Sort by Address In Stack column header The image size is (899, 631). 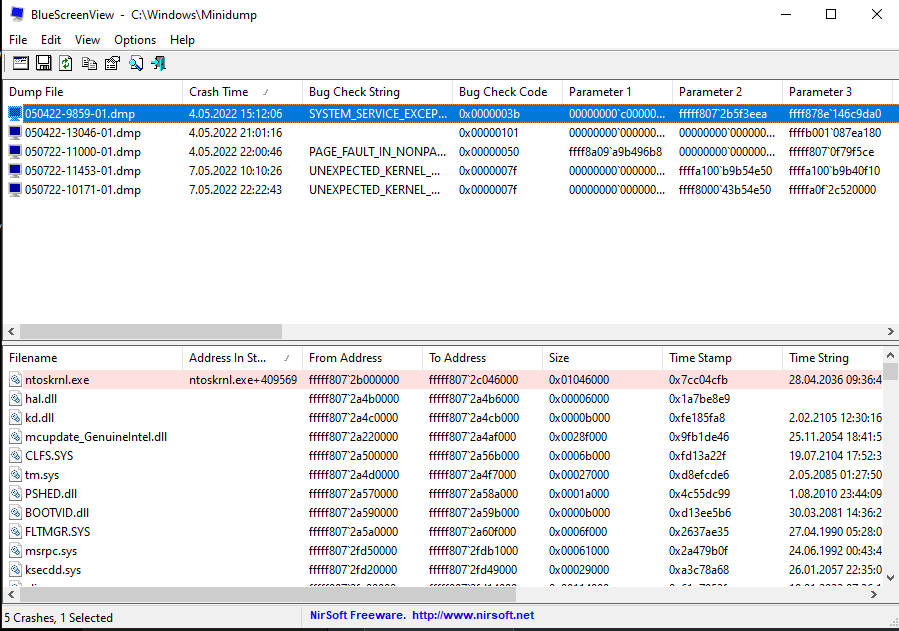point(228,358)
